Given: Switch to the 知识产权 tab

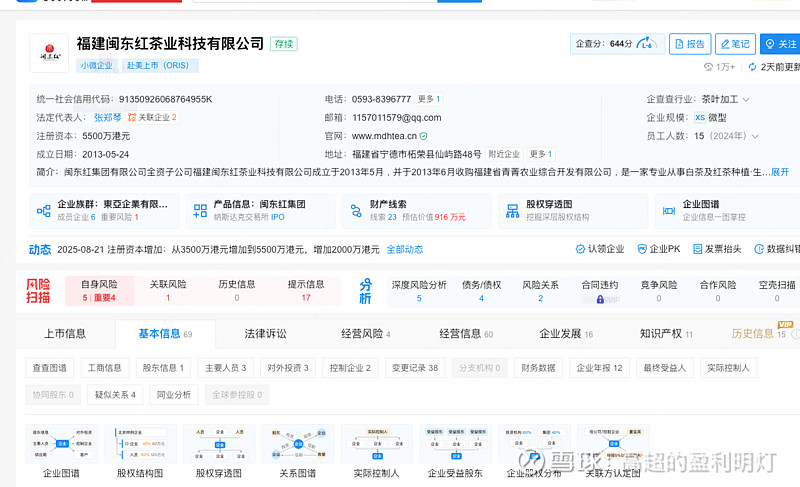Looking at the screenshot, I should click(660, 334).
